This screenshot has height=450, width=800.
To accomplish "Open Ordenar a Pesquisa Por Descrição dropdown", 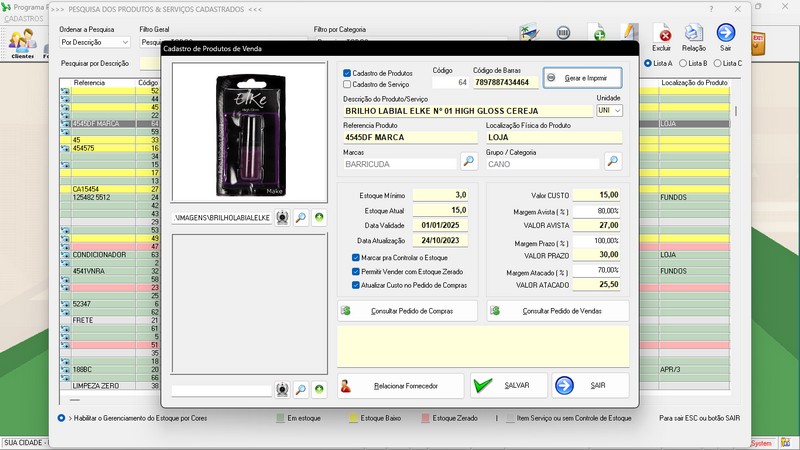I will tap(94, 42).
